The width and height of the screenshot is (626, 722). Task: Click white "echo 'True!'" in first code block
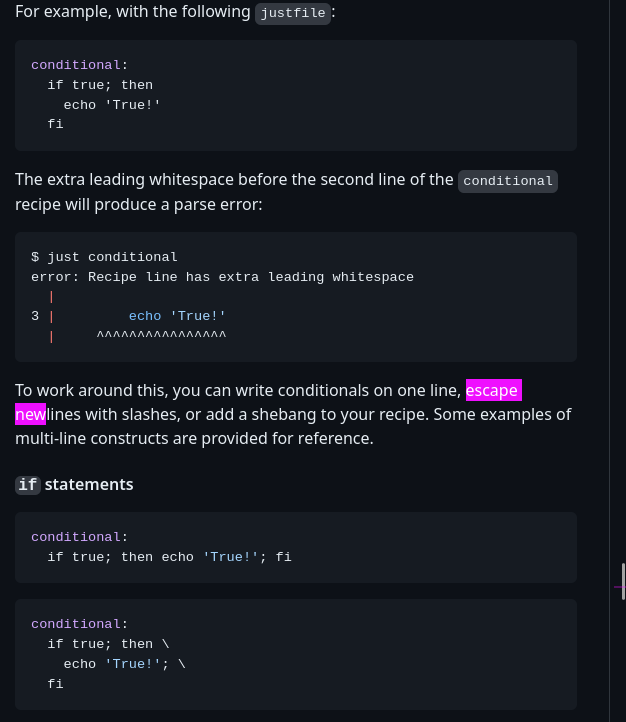(112, 105)
